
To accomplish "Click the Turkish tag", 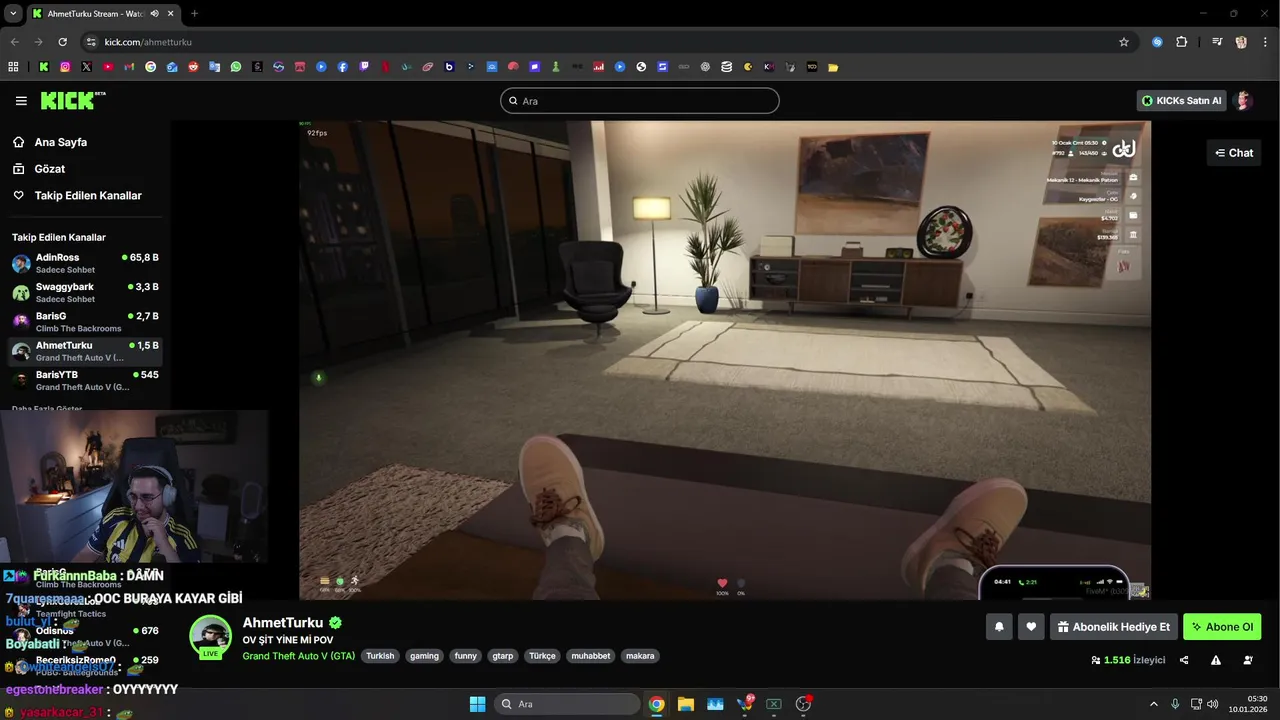I will (380, 656).
